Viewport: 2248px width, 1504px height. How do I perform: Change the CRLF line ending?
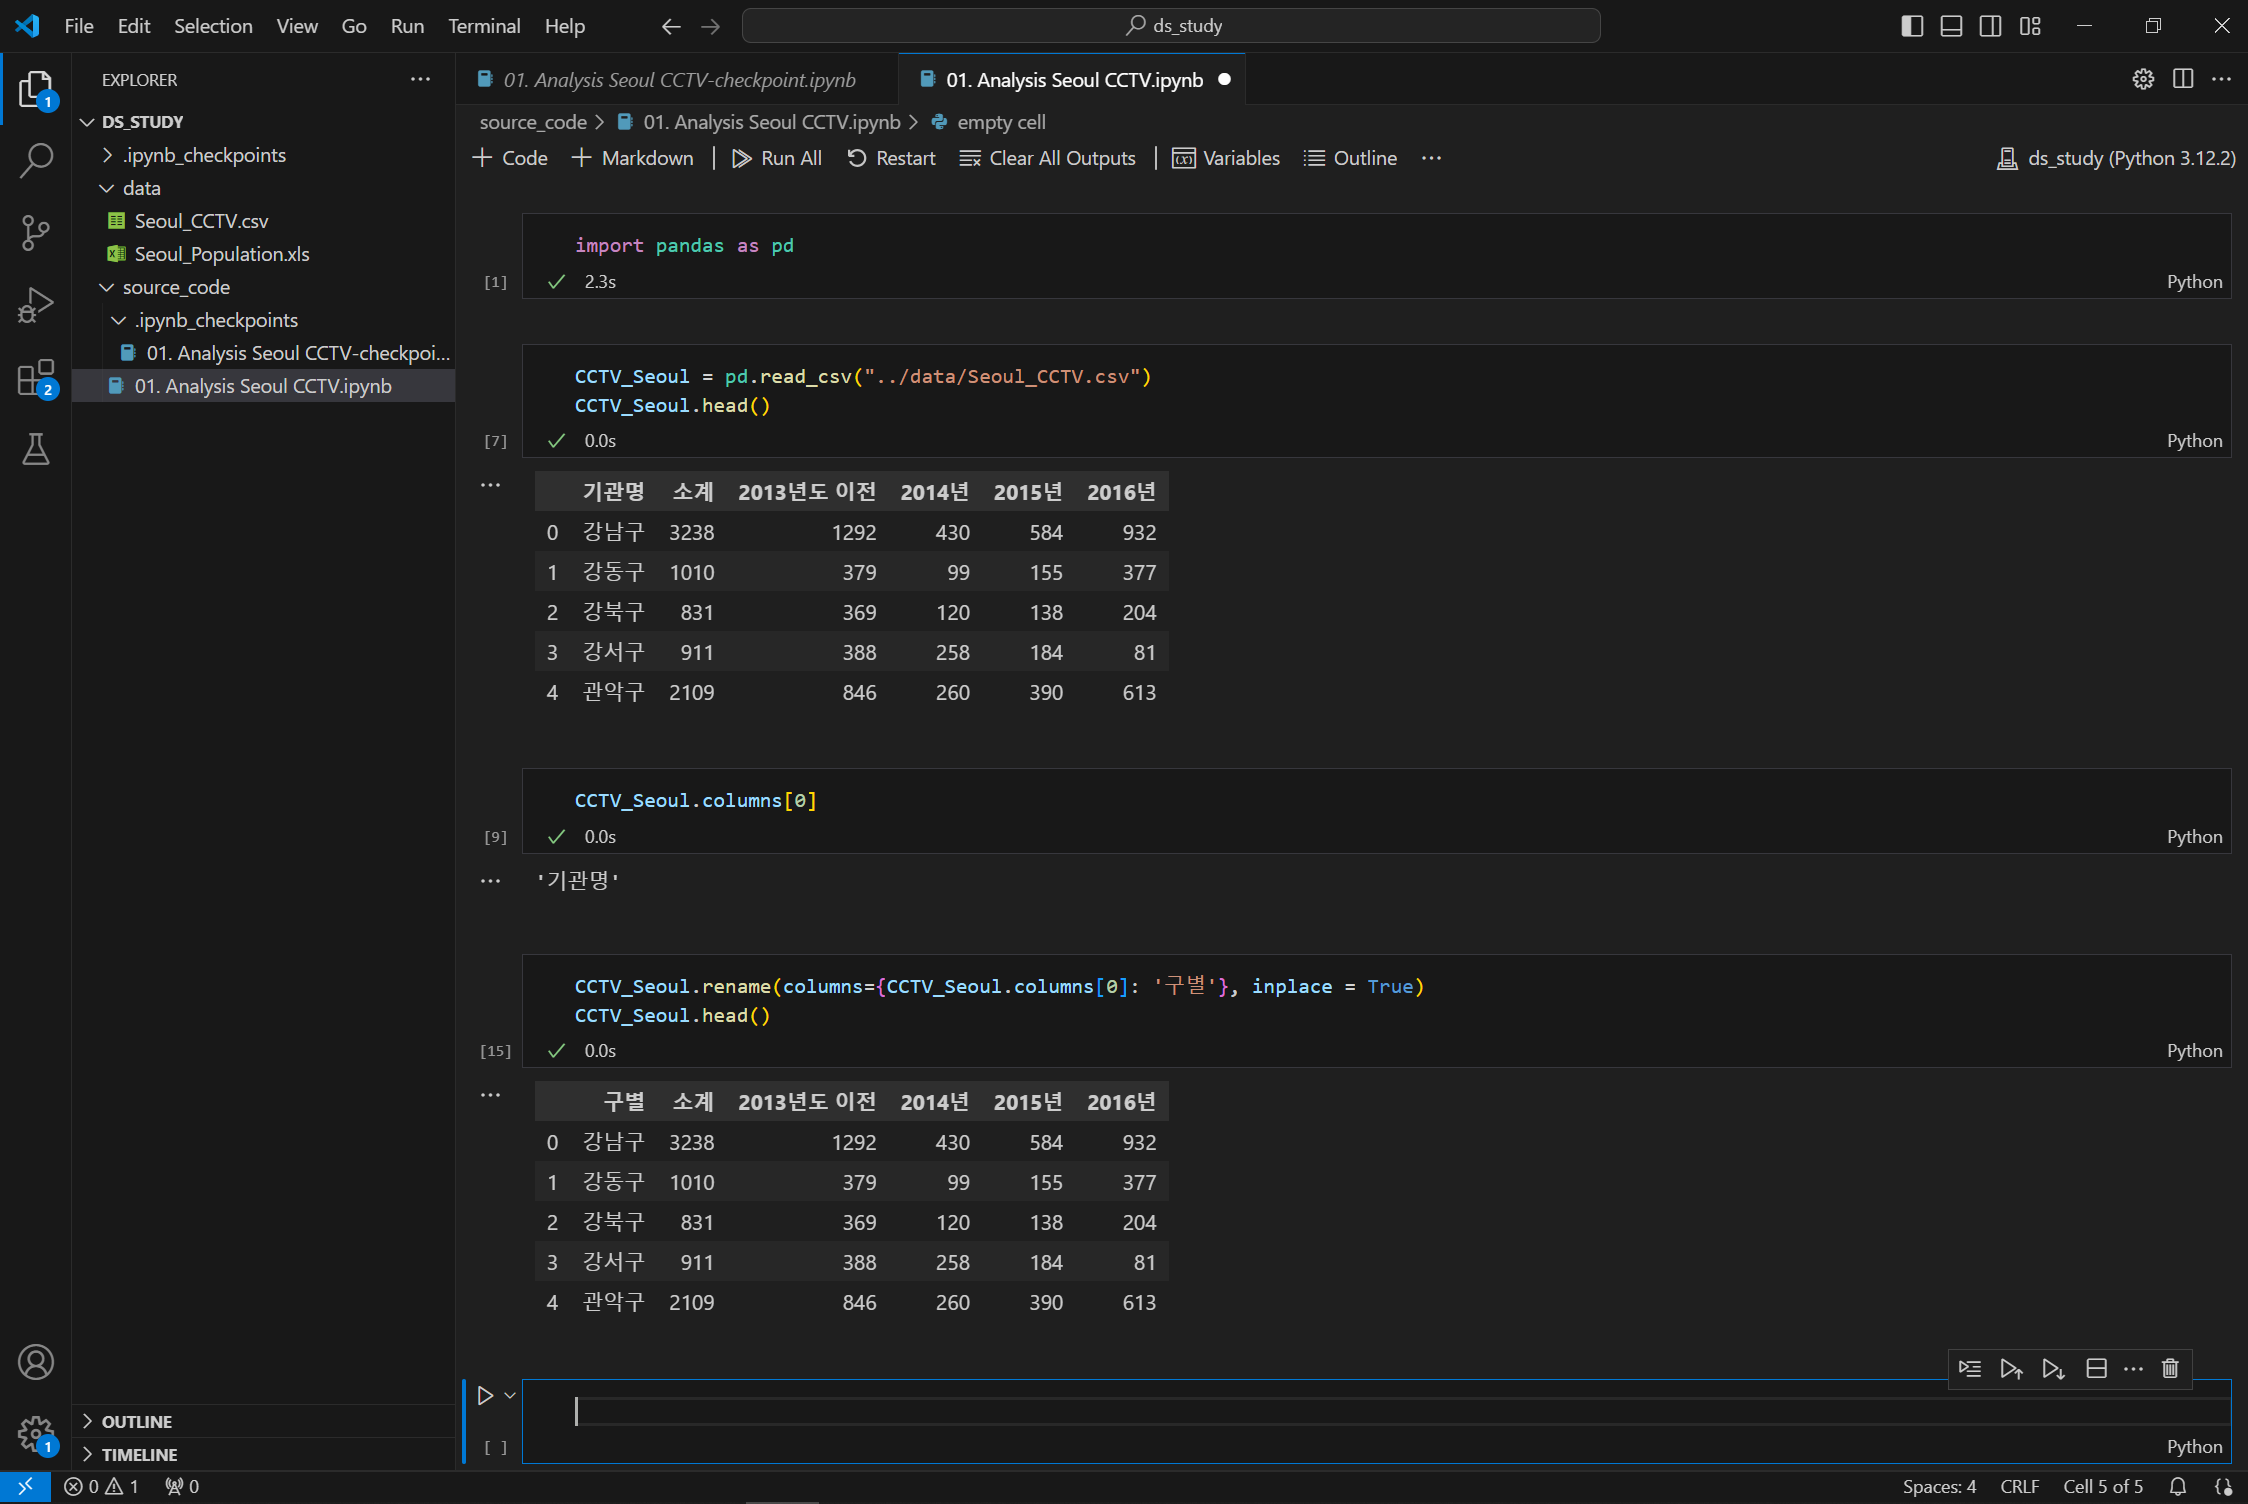pyautogui.click(x=2019, y=1487)
